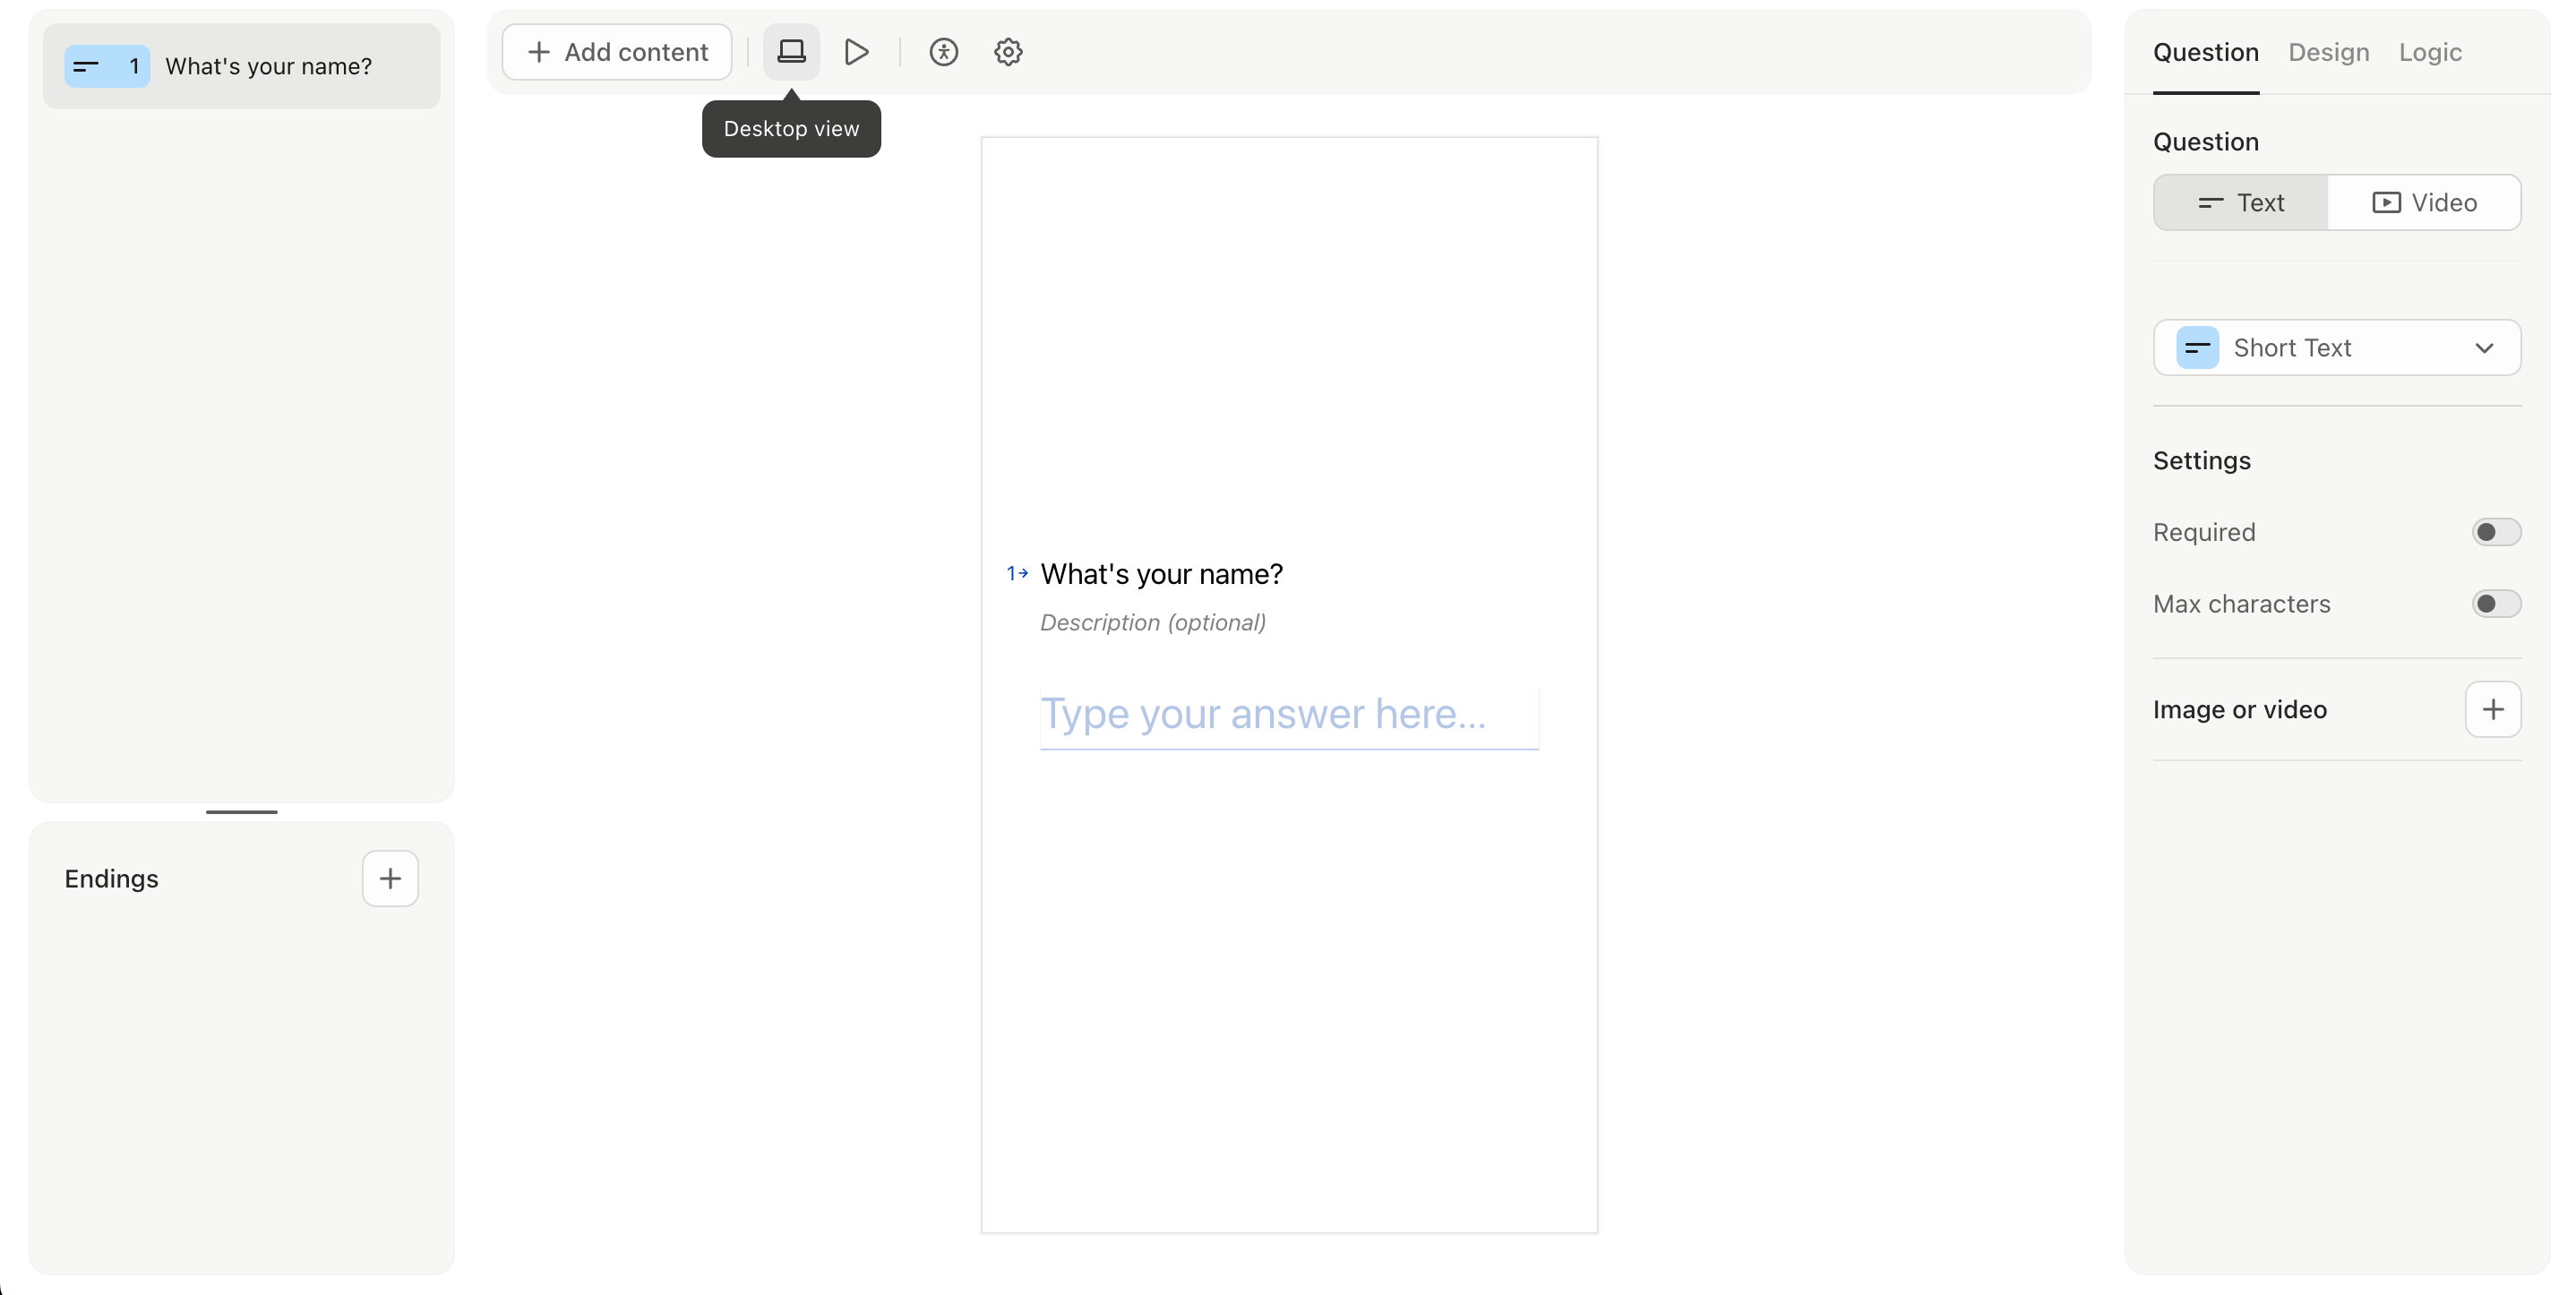Viewport: 2576px width, 1295px height.
Task: Click the Add content button
Action: 616,51
